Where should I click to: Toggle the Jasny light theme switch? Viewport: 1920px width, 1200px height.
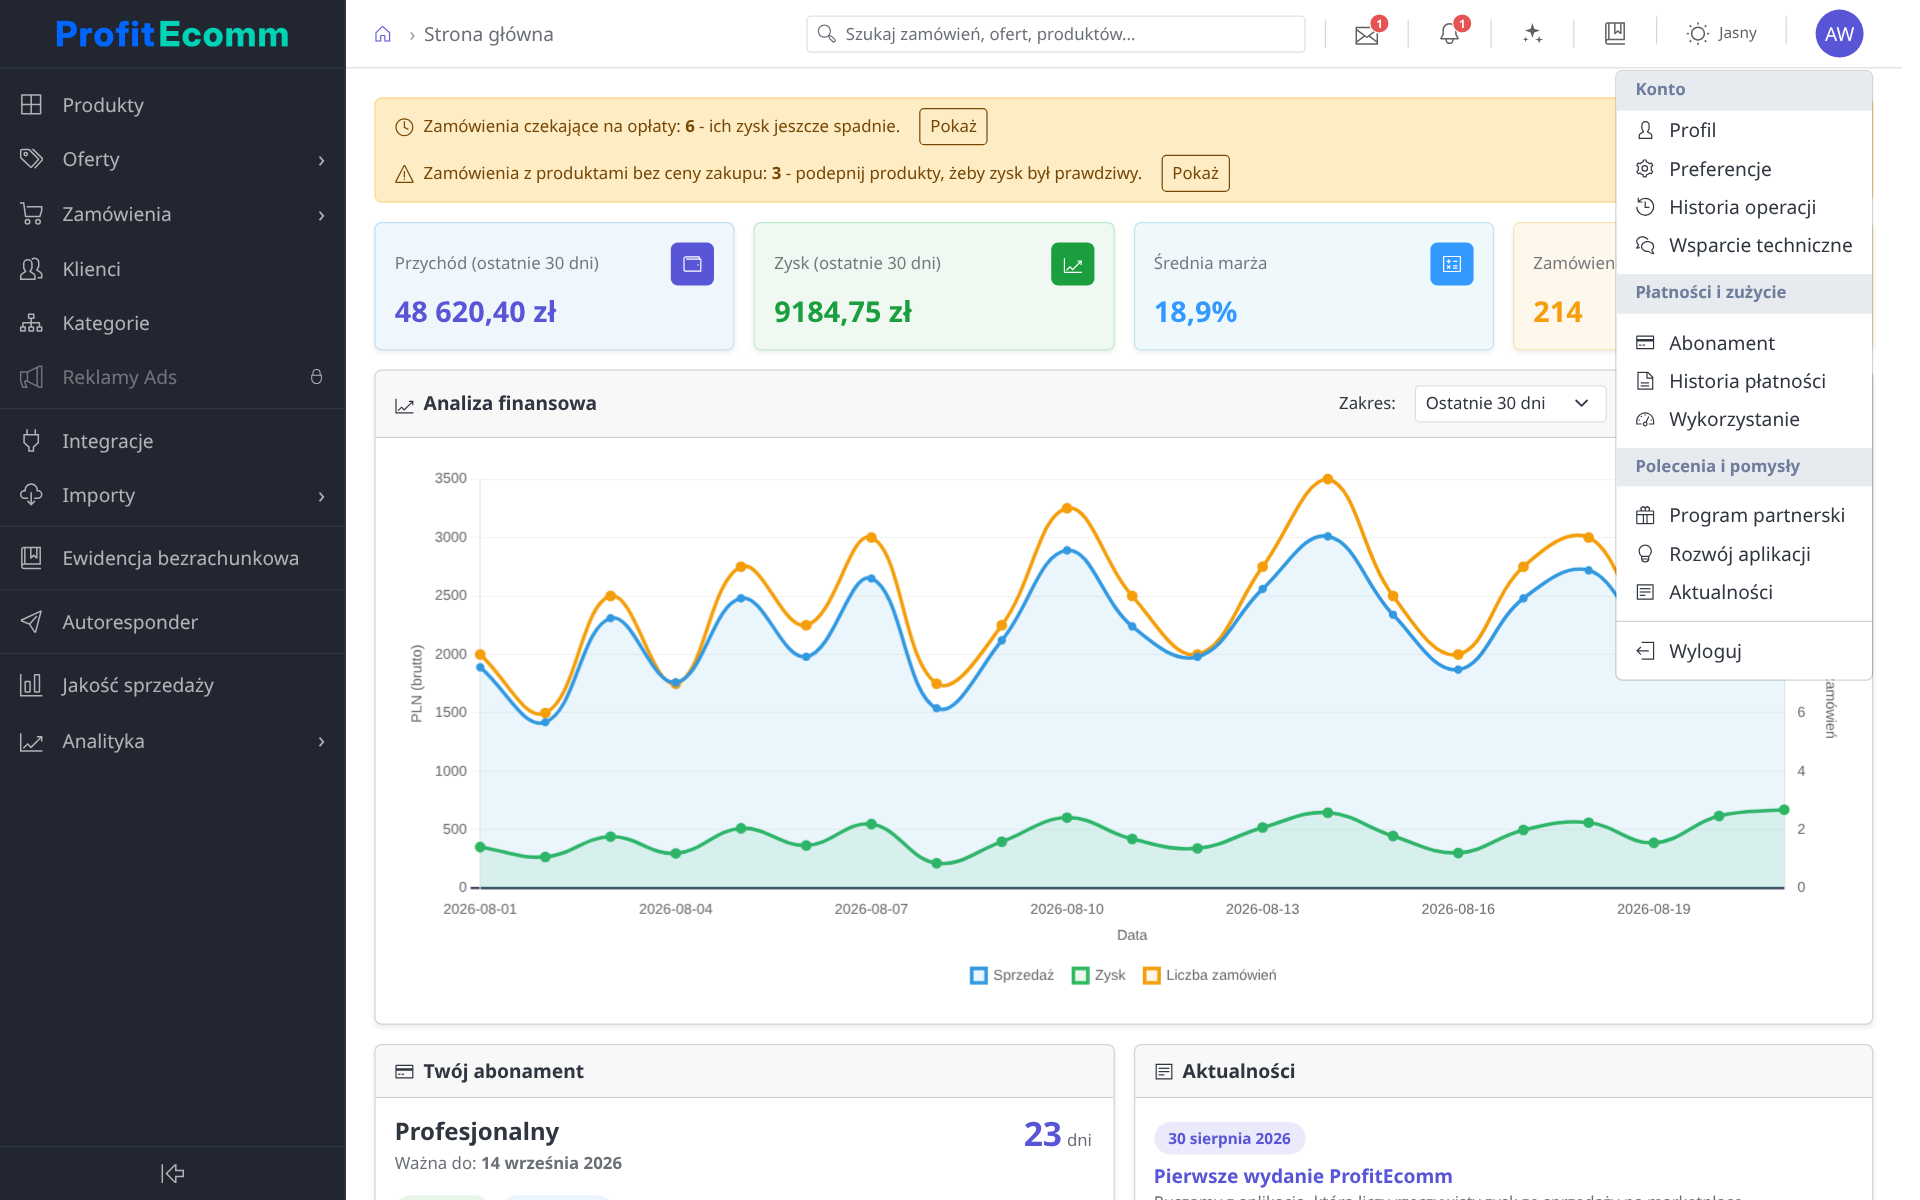tap(1721, 34)
